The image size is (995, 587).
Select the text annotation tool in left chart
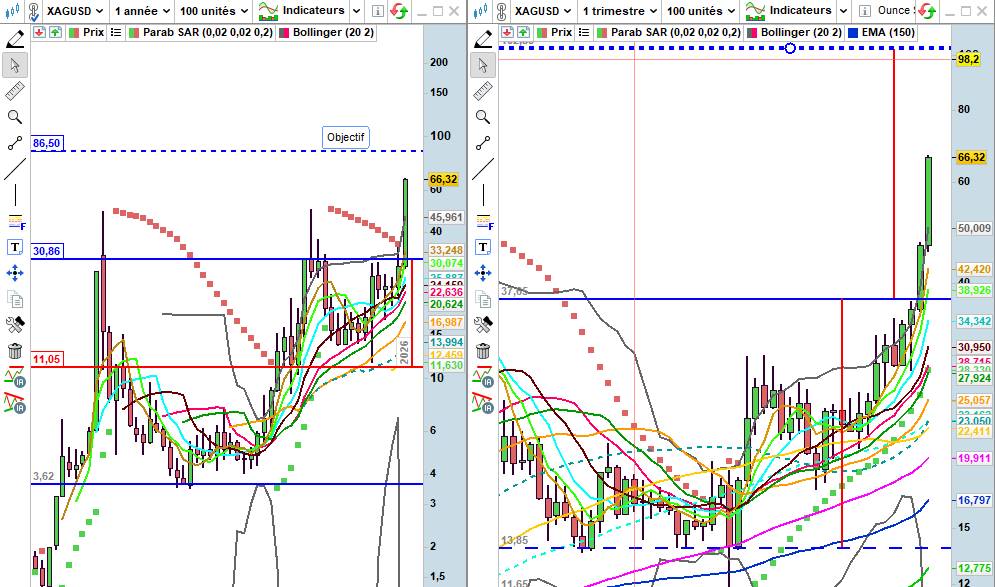pos(15,247)
